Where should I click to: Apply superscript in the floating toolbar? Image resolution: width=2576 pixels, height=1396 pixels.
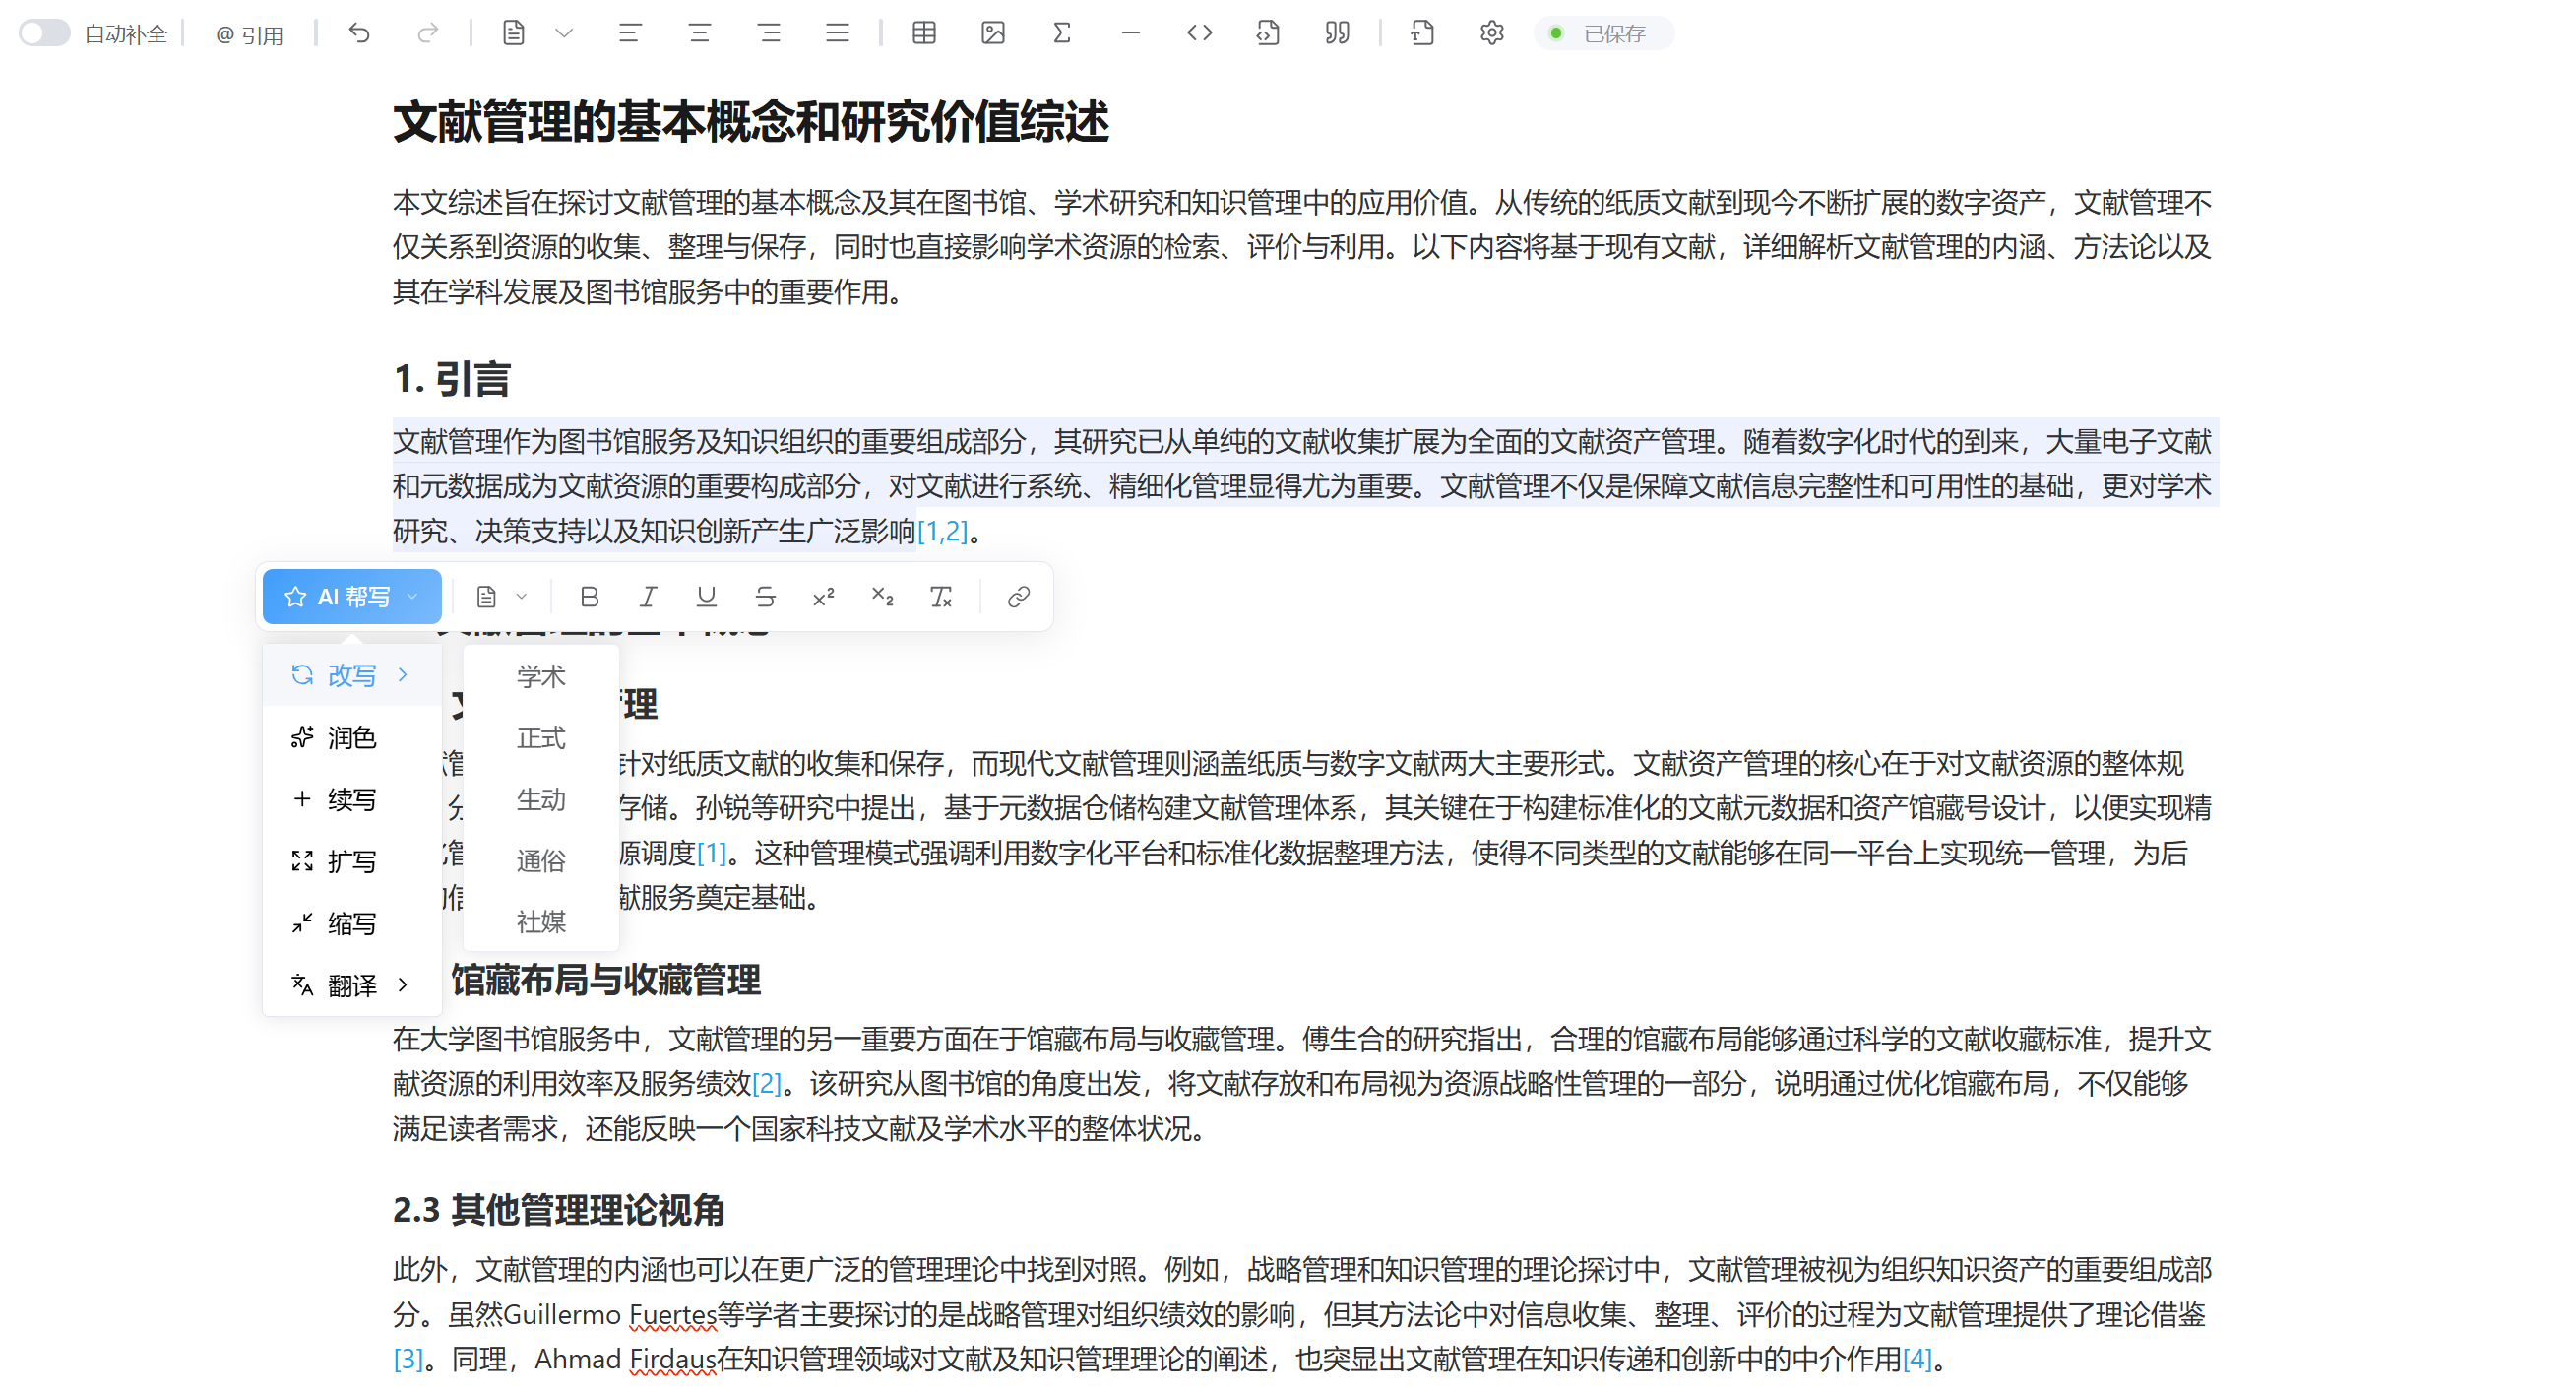tap(823, 596)
